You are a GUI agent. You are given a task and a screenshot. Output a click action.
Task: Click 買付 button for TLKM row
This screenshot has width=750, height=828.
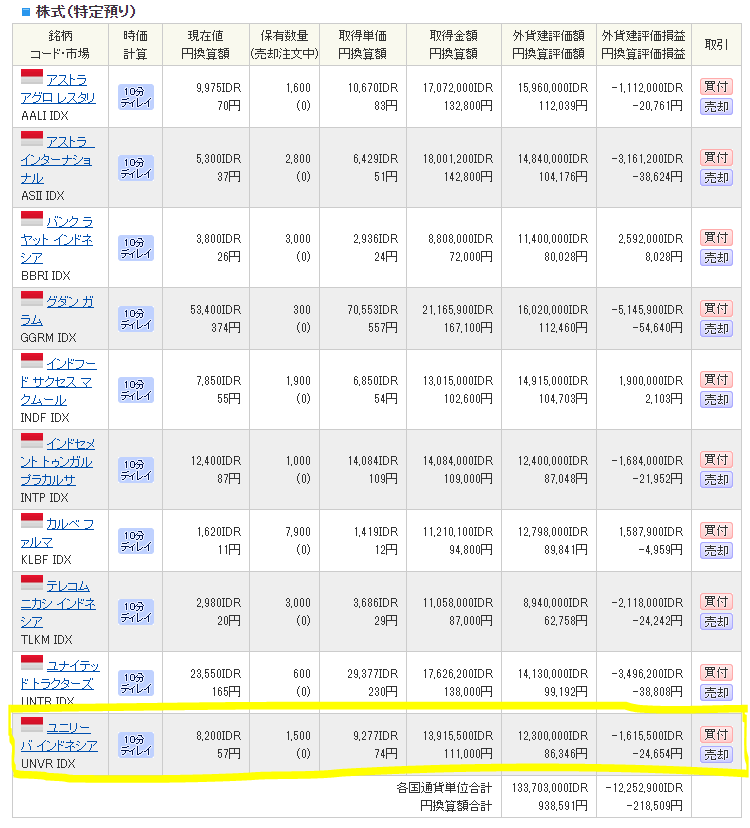pos(716,601)
